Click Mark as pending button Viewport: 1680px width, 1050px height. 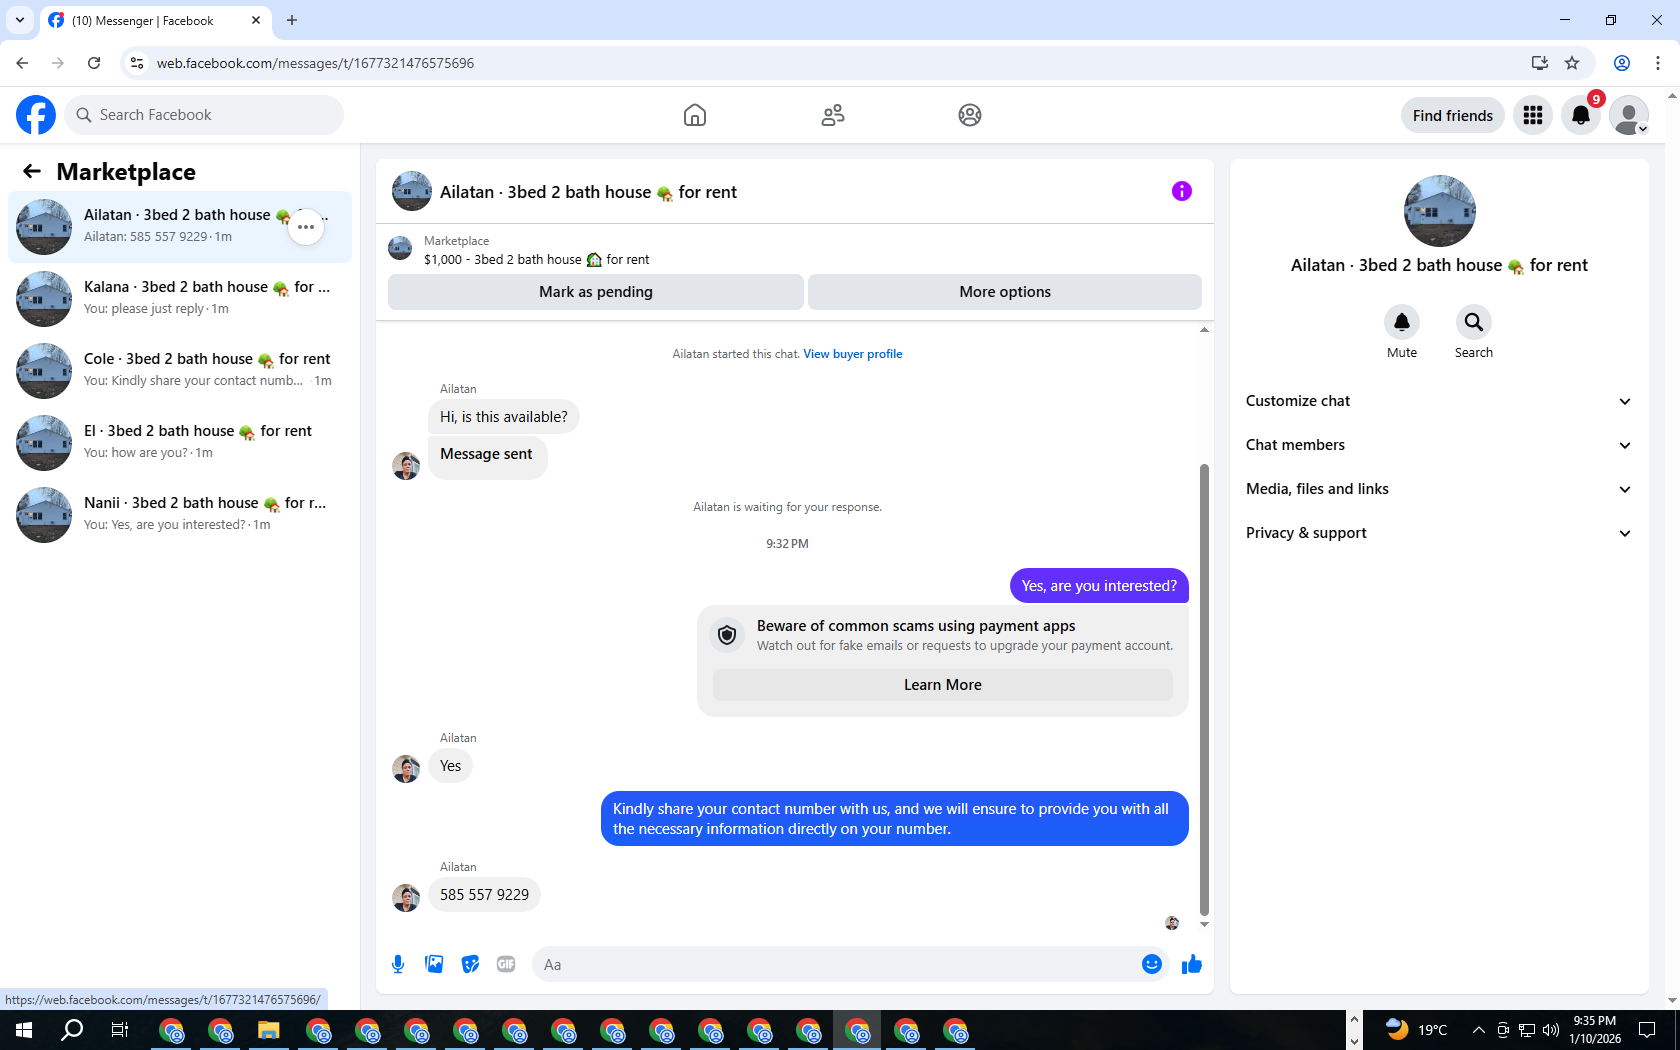coord(596,292)
